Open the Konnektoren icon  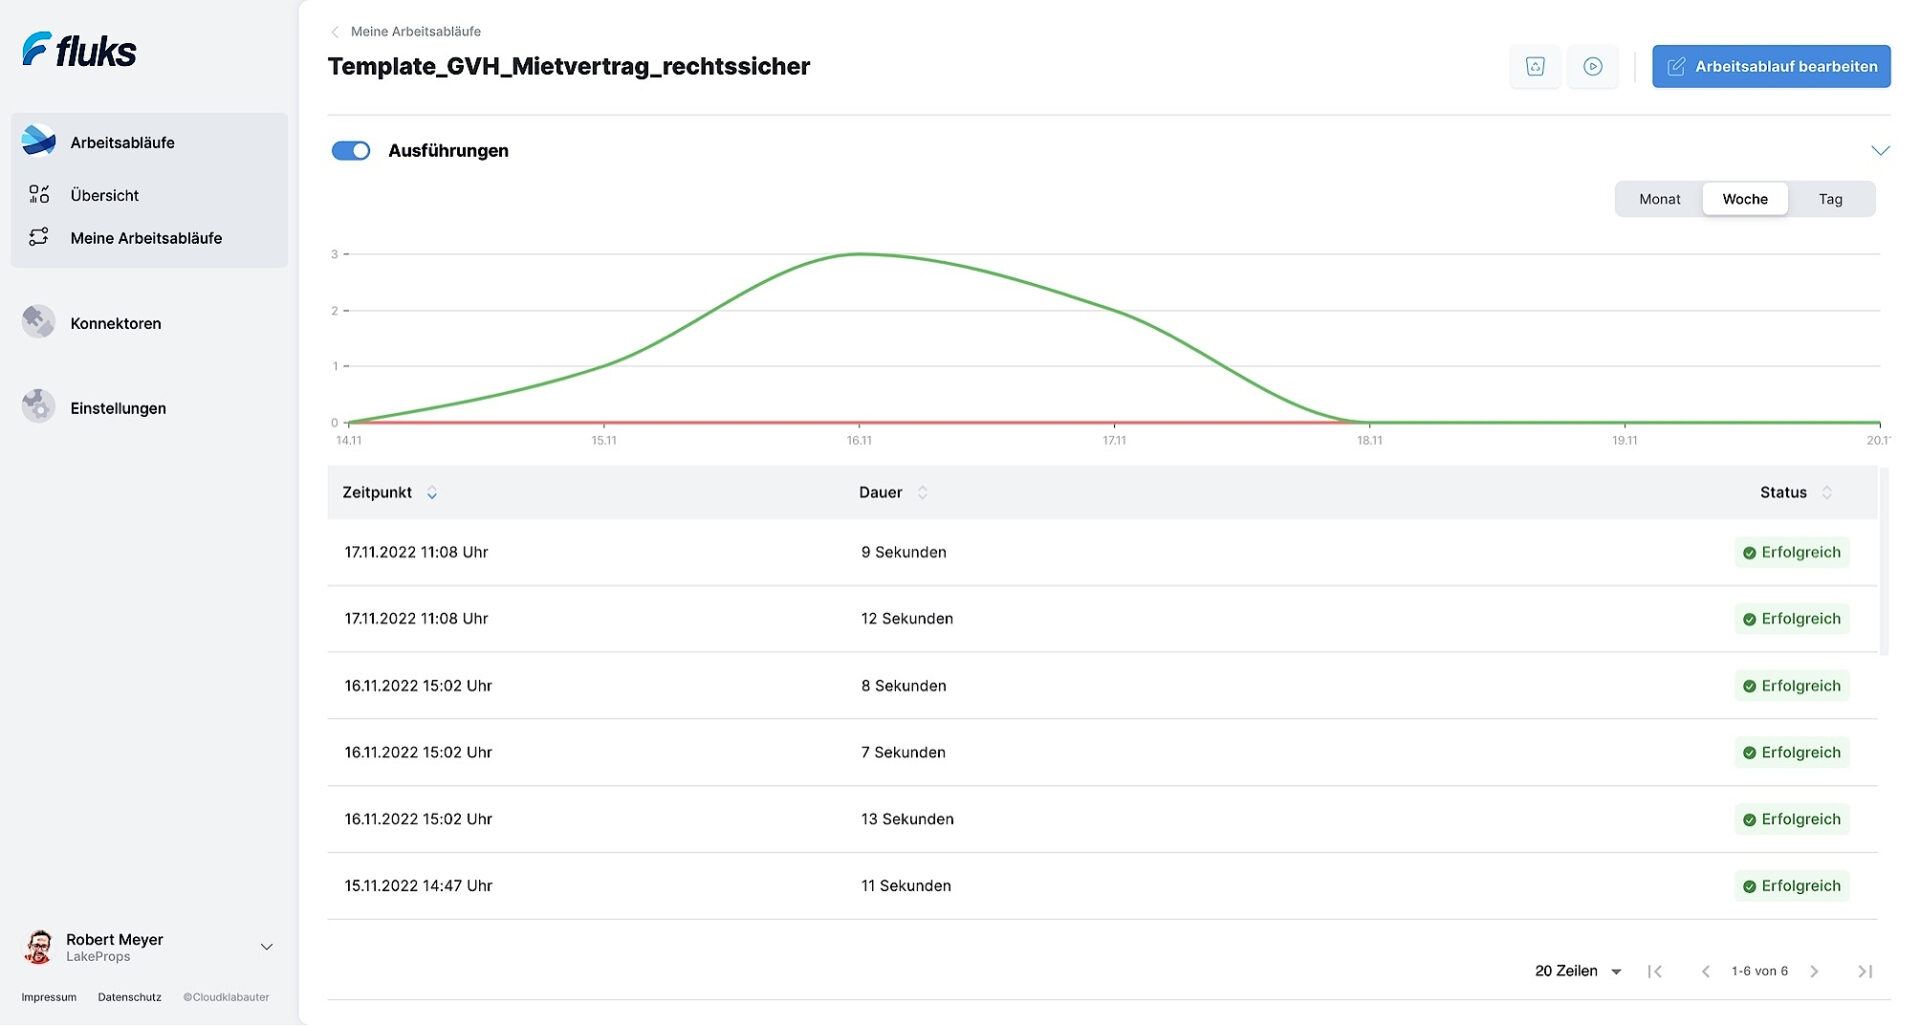tap(39, 322)
